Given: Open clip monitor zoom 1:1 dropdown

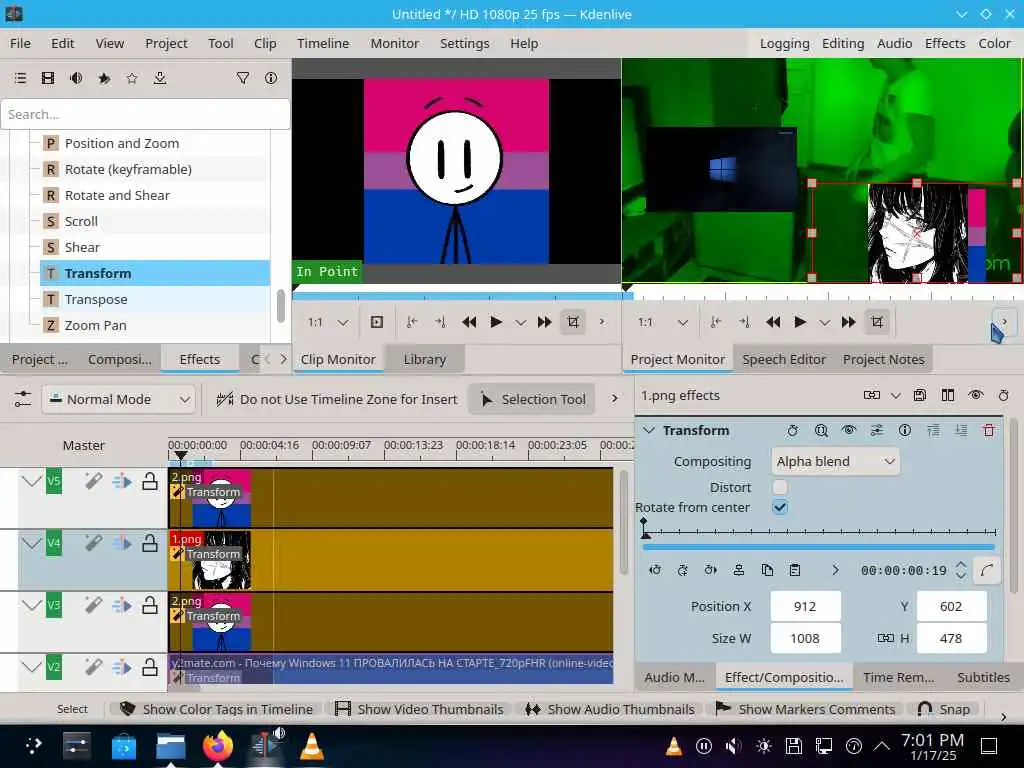Looking at the screenshot, I should 328,322.
